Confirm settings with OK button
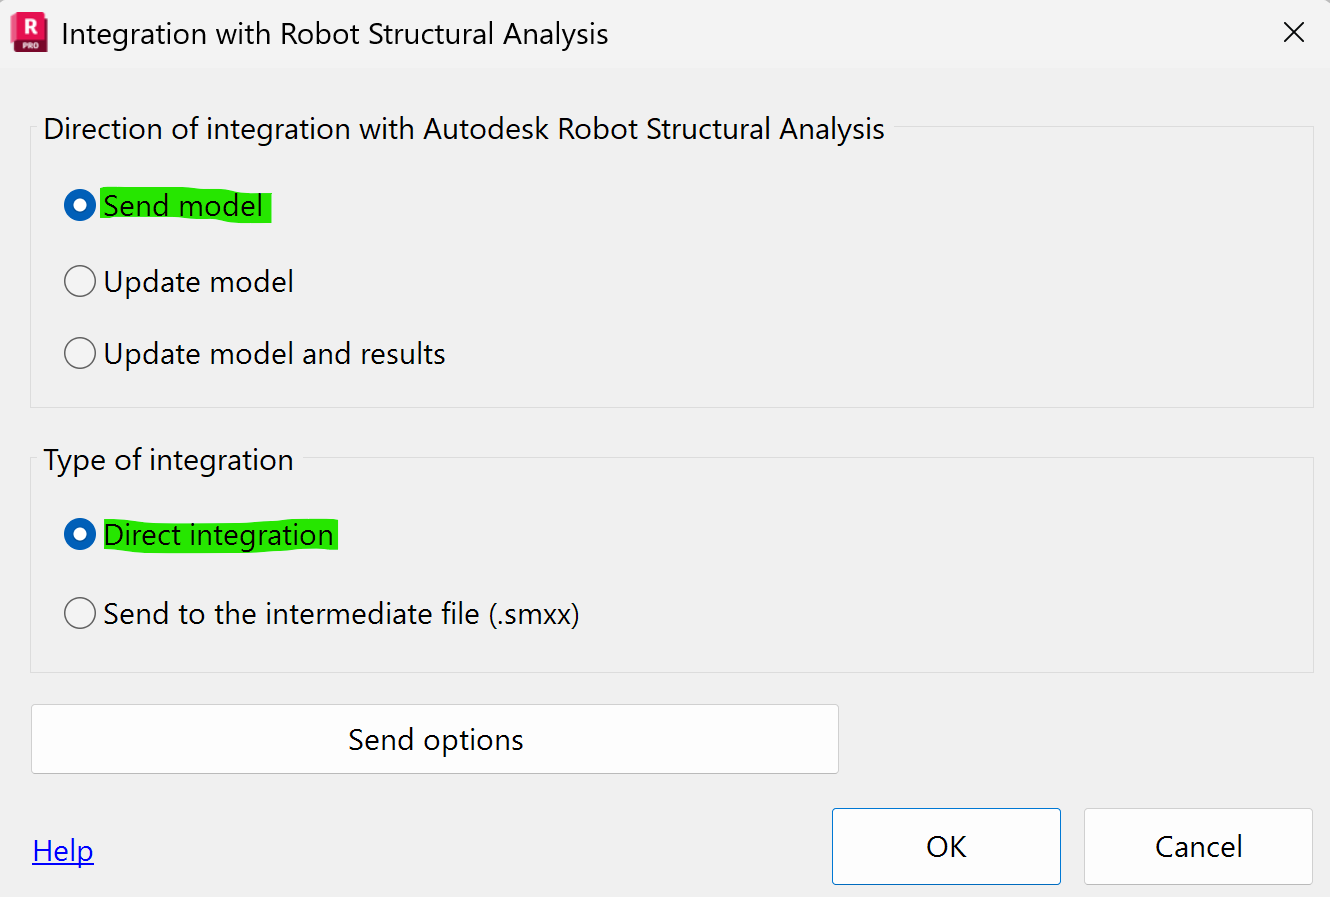 click(x=945, y=846)
